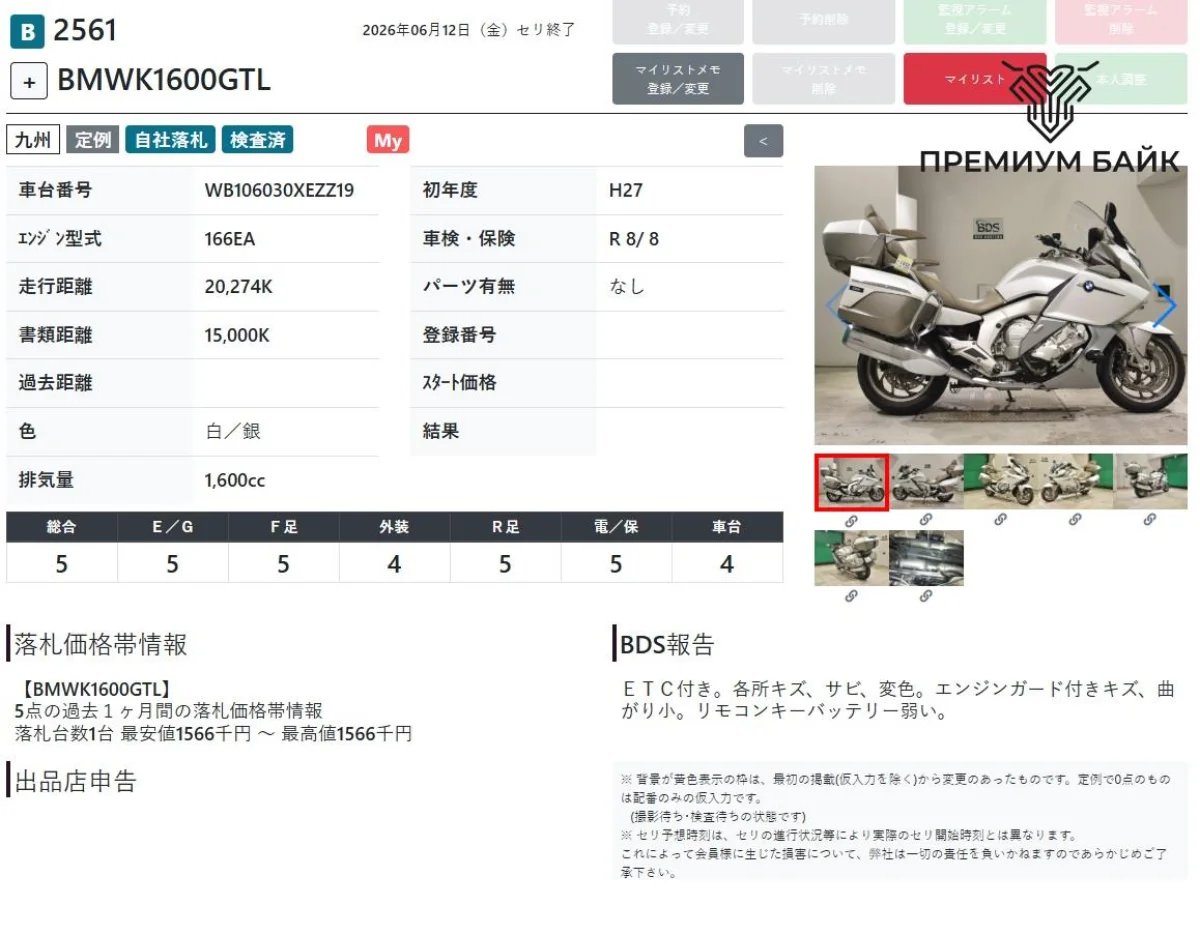Select the second-row rear view thumbnail
The height and width of the screenshot is (934, 1200).
pyautogui.click(x=851, y=558)
